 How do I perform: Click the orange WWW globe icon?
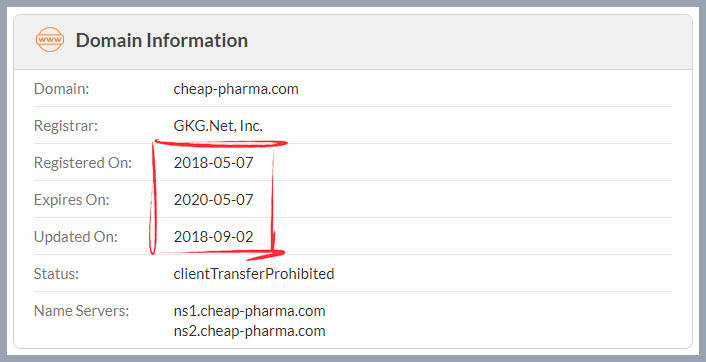click(x=50, y=40)
